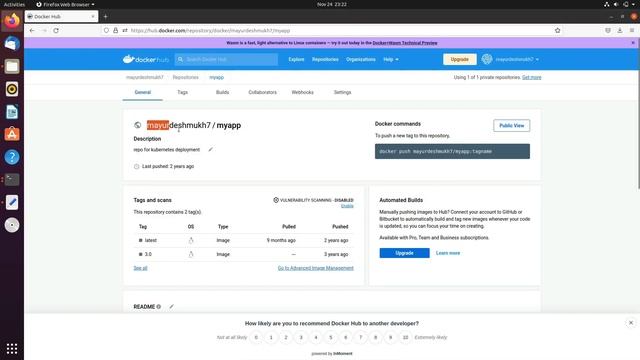Select the General tab
The image size is (640, 360).
pos(143,92)
